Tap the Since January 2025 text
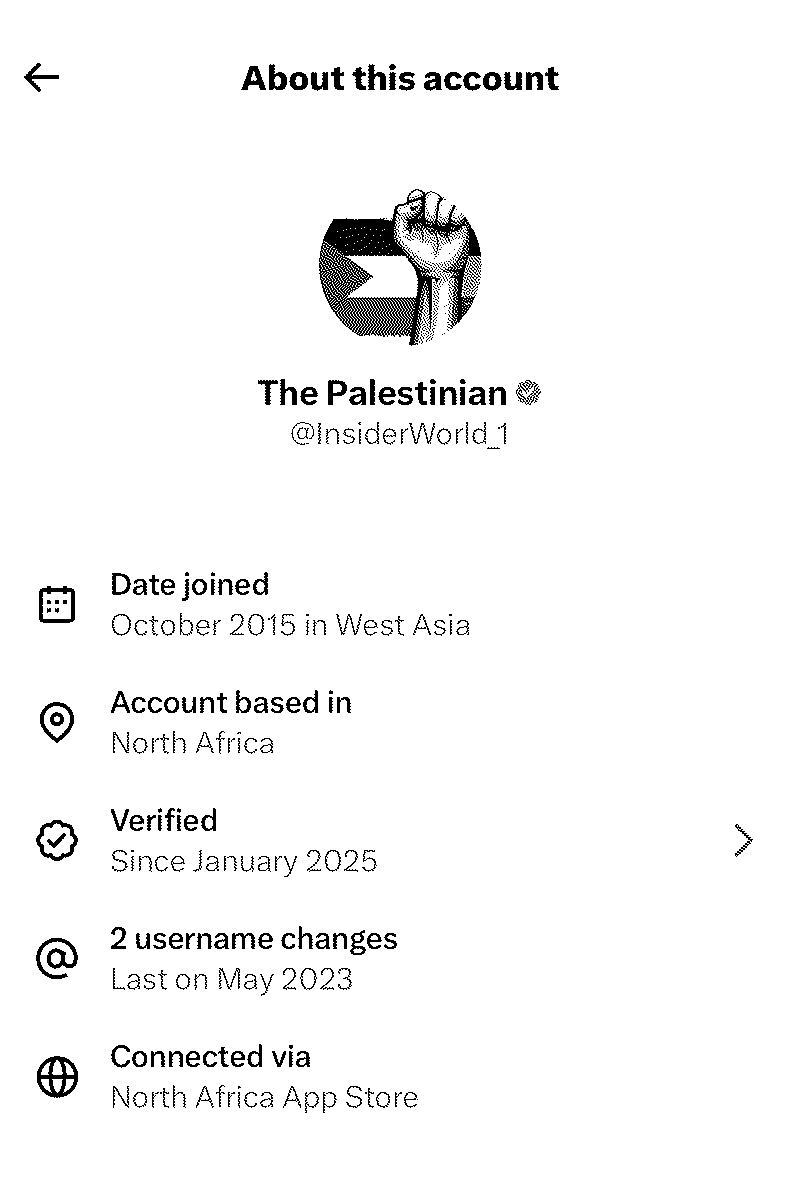 [x=243, y=861]
